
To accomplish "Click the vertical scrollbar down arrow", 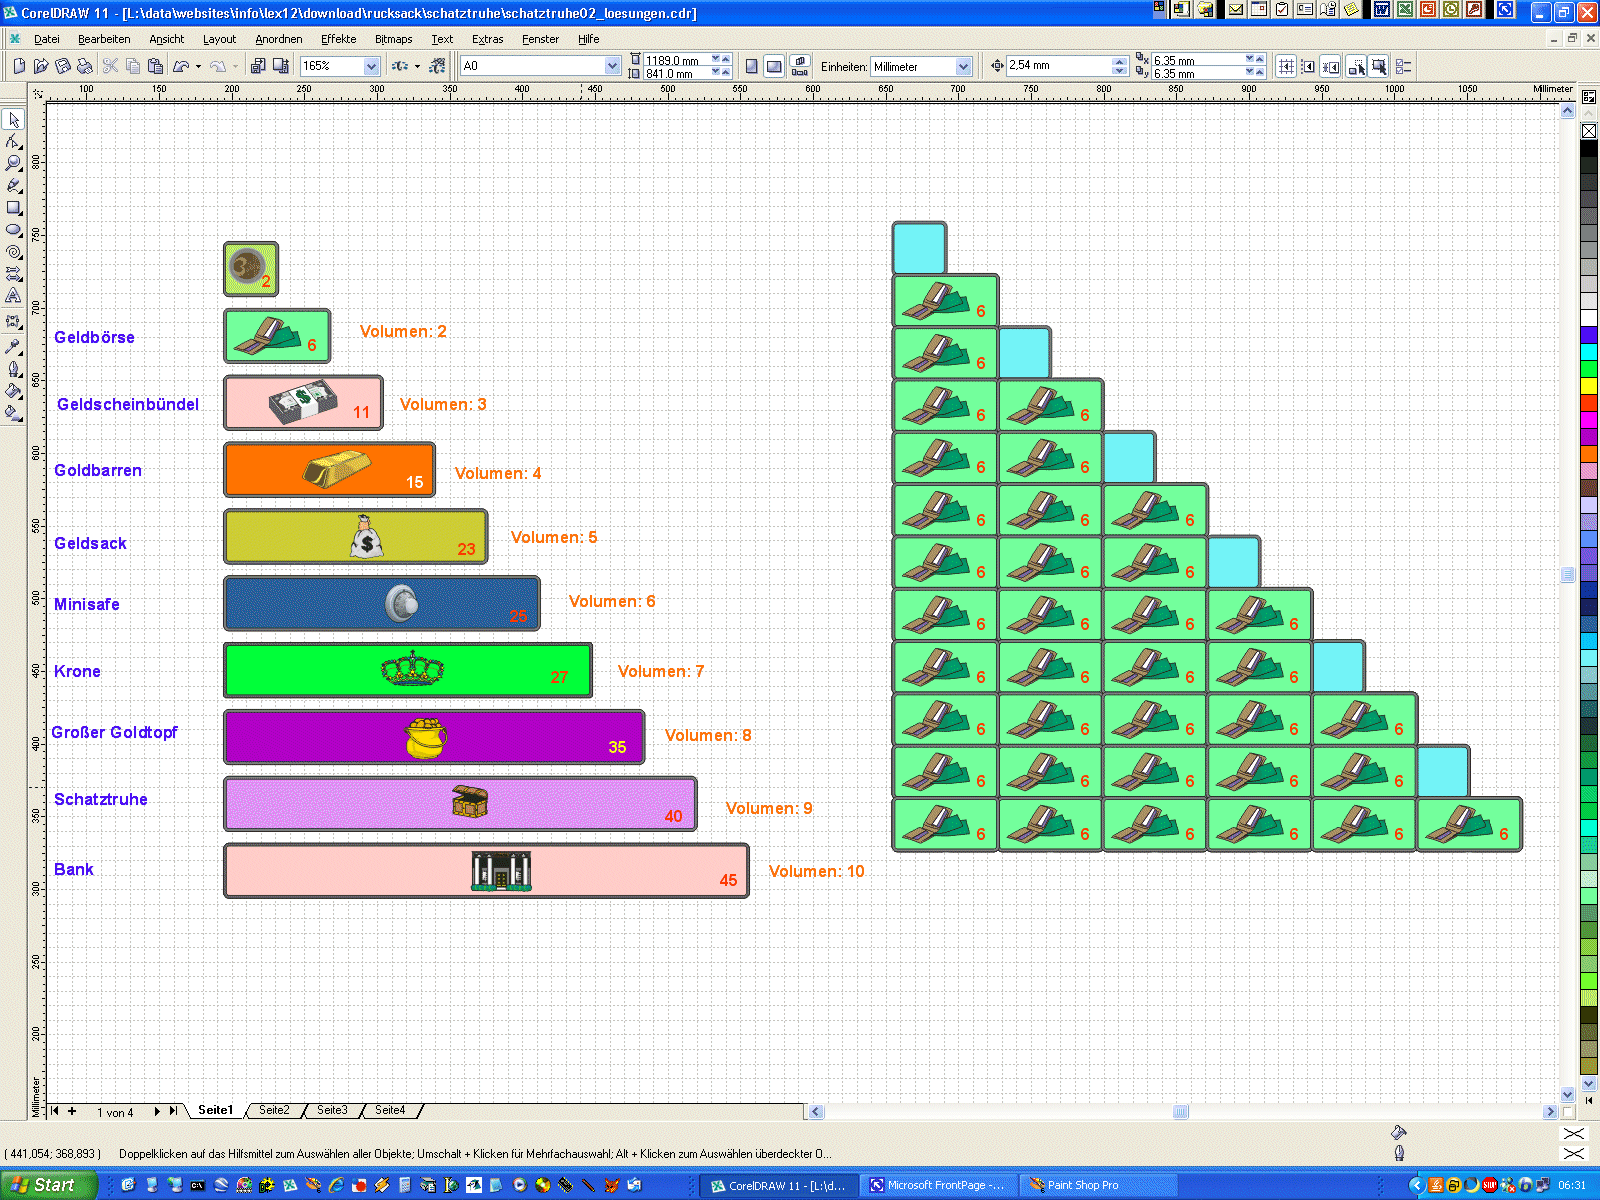I will tap(1568, 1095).
